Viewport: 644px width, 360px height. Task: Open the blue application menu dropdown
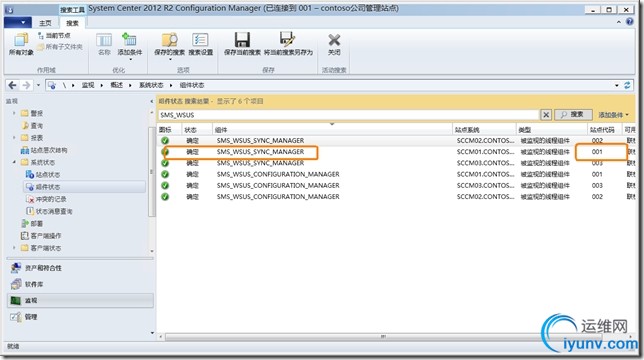coord(18,22)
